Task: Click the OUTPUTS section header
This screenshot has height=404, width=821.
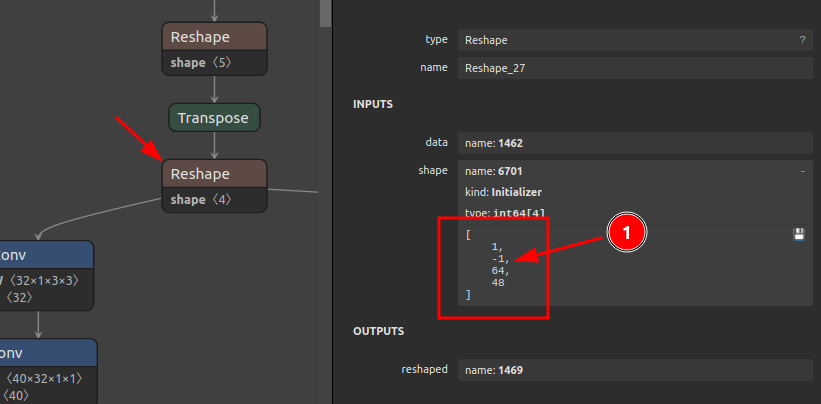Action: [x=379, y=331]
